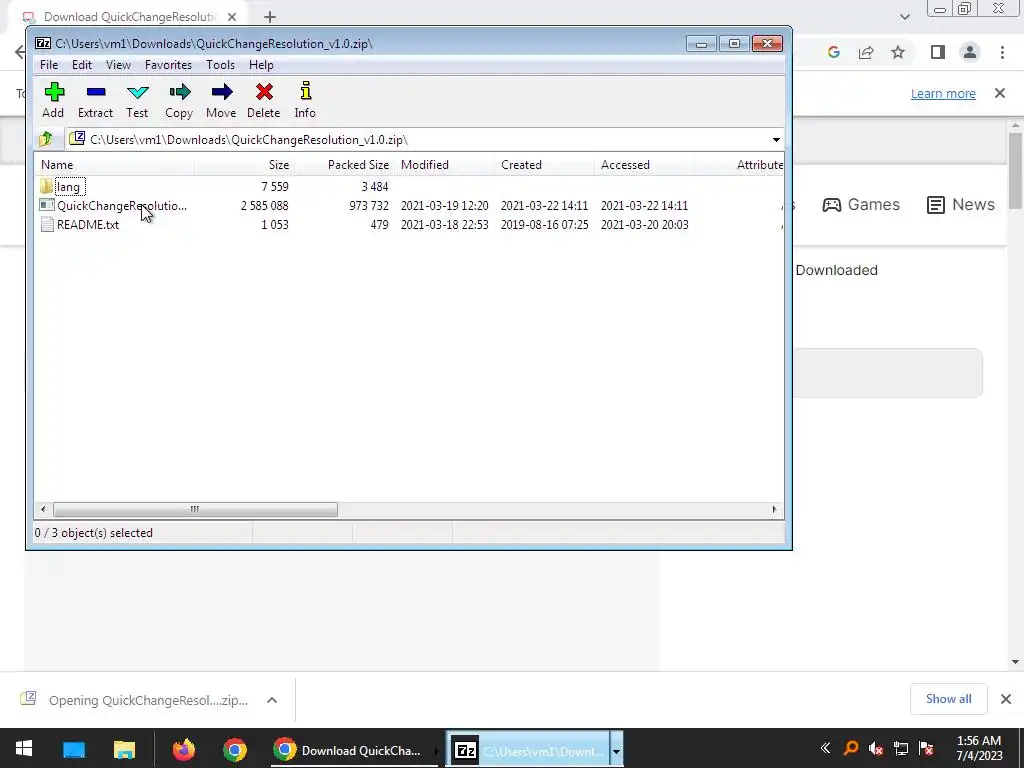The image size is (1024, 768).
Task: Click the README.txt file icon
Action: pos(47,225)
